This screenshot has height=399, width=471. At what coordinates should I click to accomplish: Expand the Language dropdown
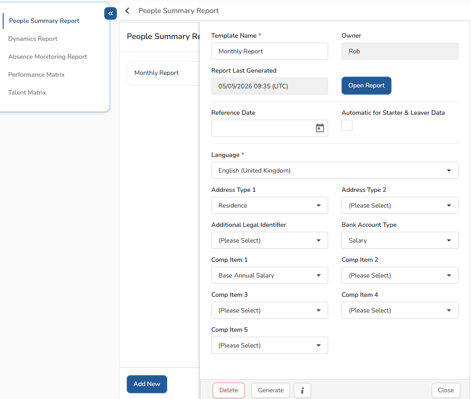point(335,171)
